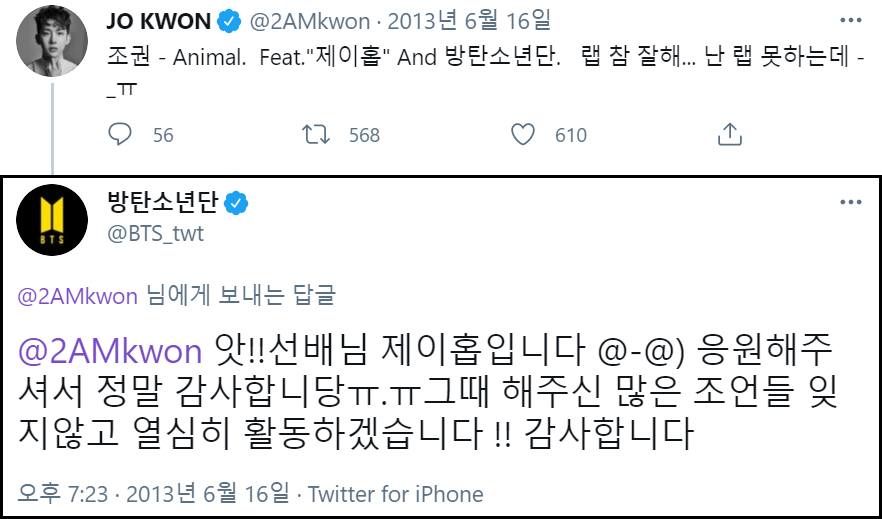Screen dimensions: 882x519
Task: Click the verified badge next to JO KWON
Action: 229,22
